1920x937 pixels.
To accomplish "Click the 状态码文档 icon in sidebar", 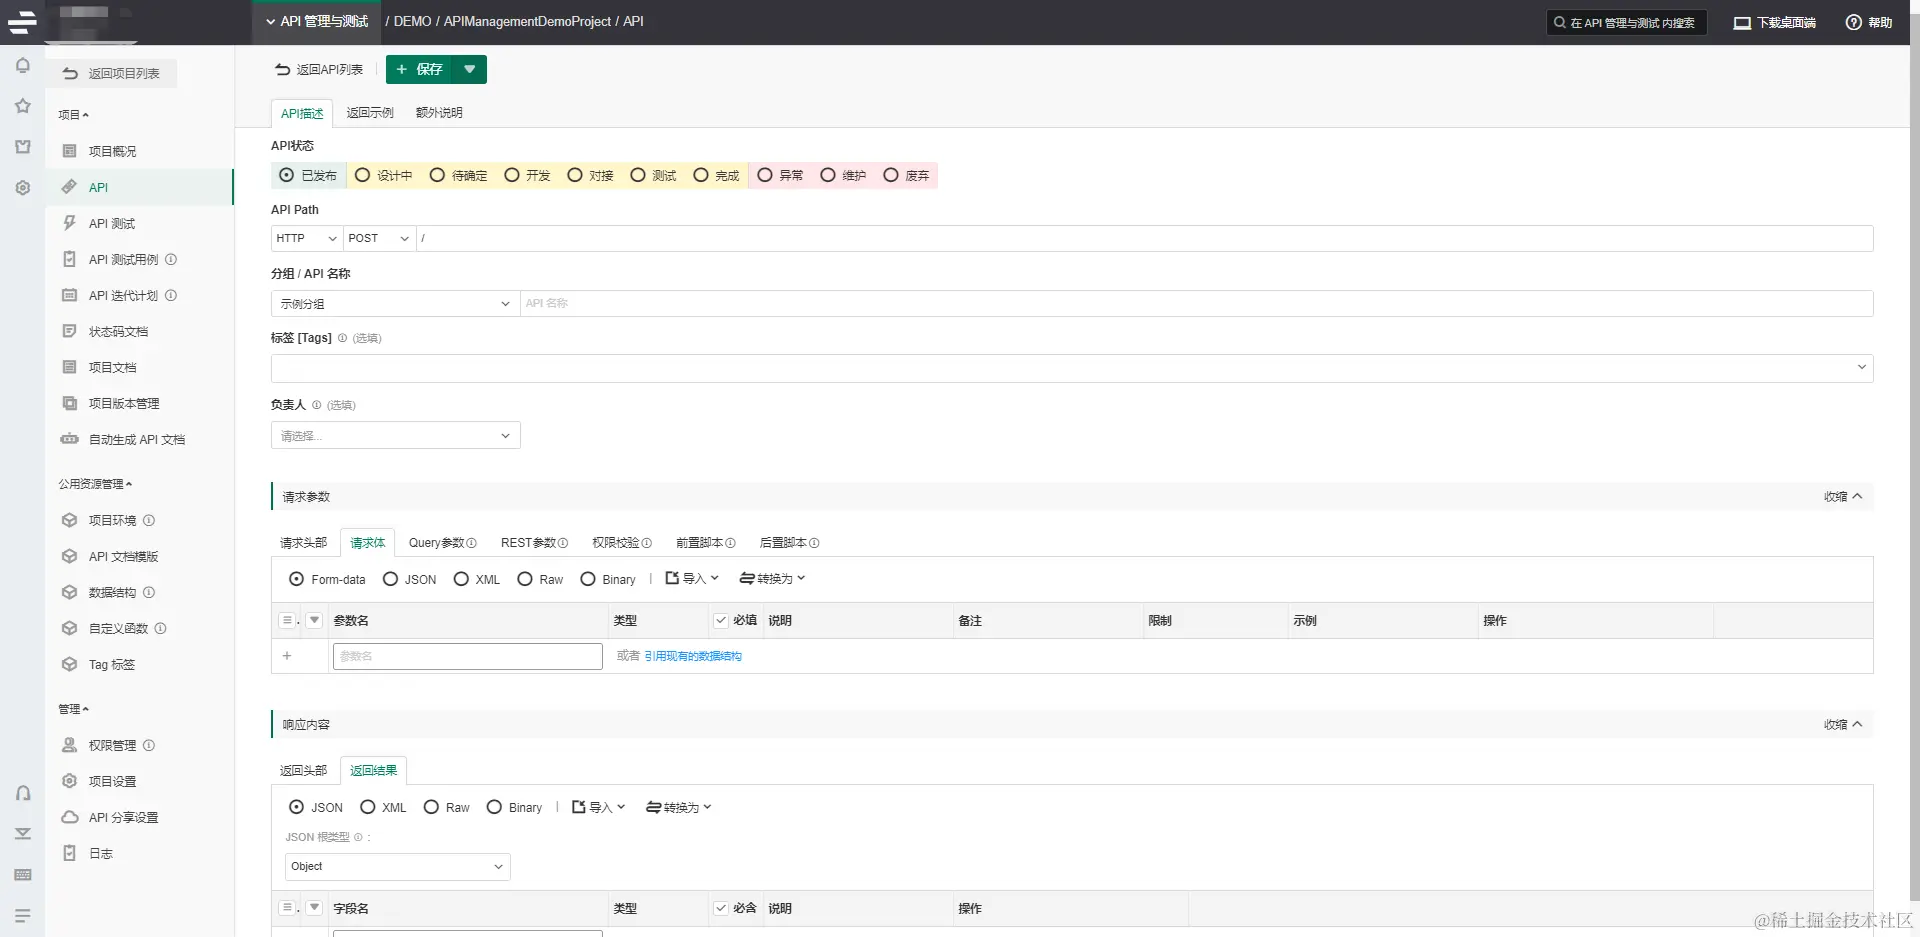I will [x=69, y=331].
